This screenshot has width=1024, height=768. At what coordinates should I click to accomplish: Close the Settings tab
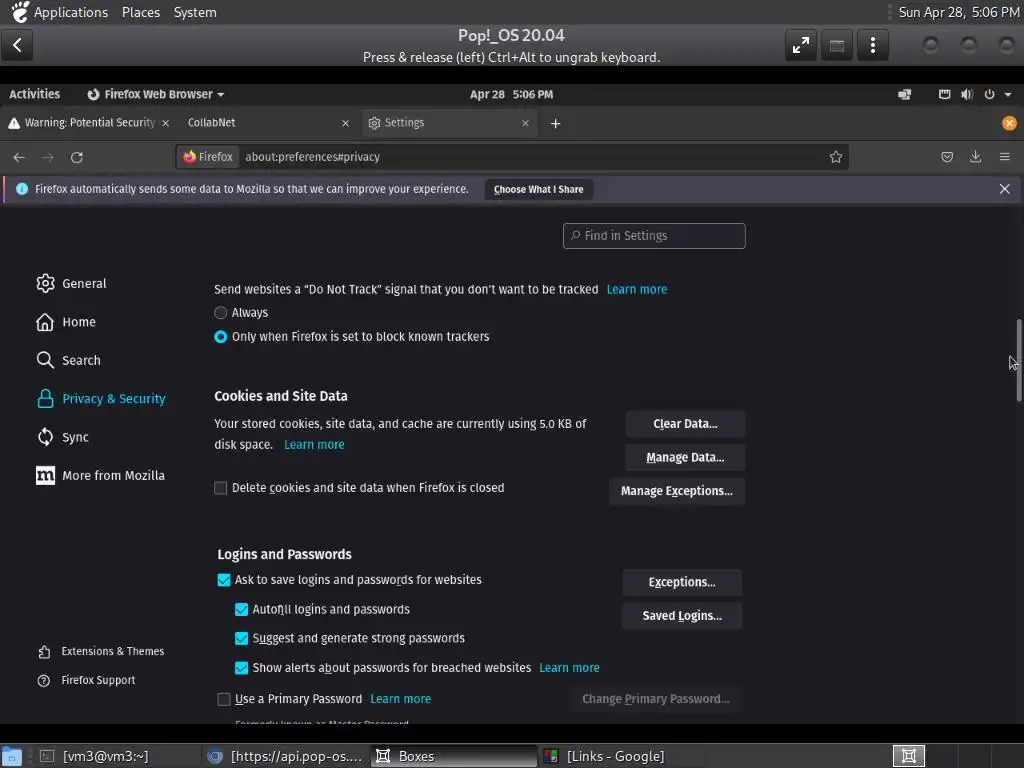point(525,123)
